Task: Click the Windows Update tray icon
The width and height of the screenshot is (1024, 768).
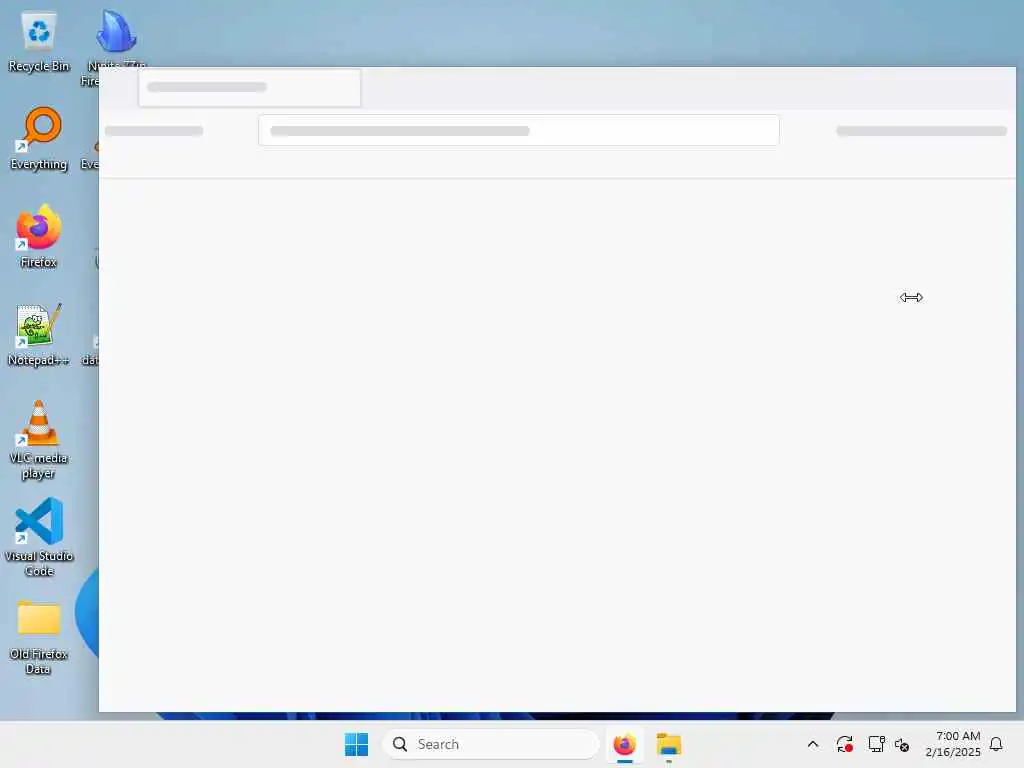Action: click(844, 744)
